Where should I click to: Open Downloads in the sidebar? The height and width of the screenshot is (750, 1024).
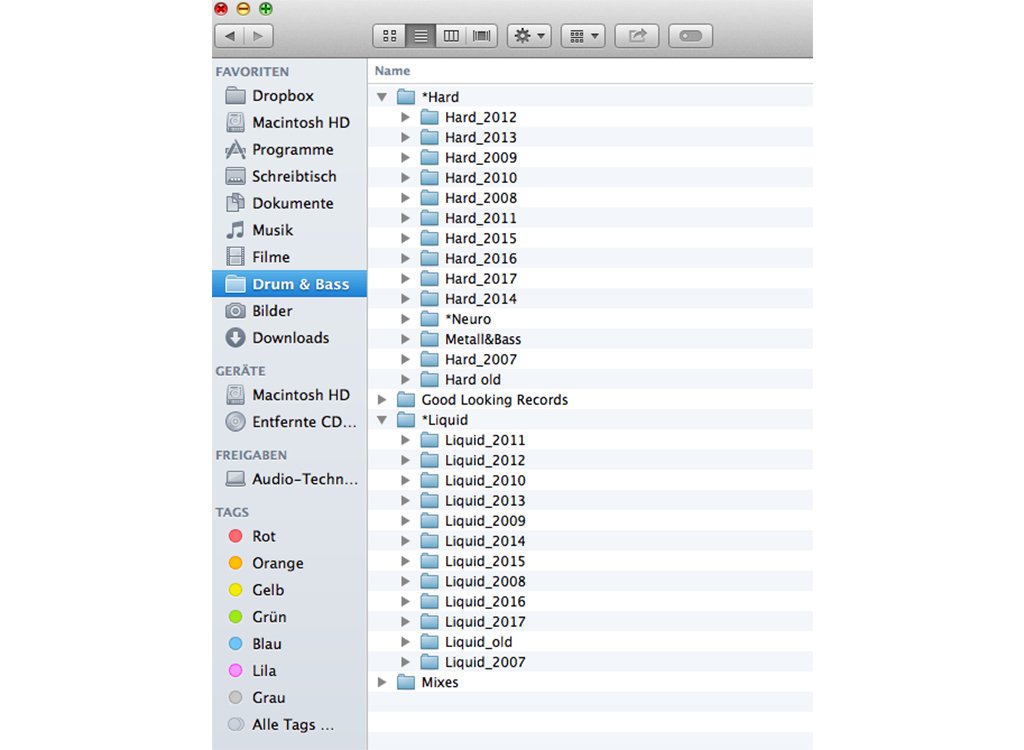click(290, 338)
